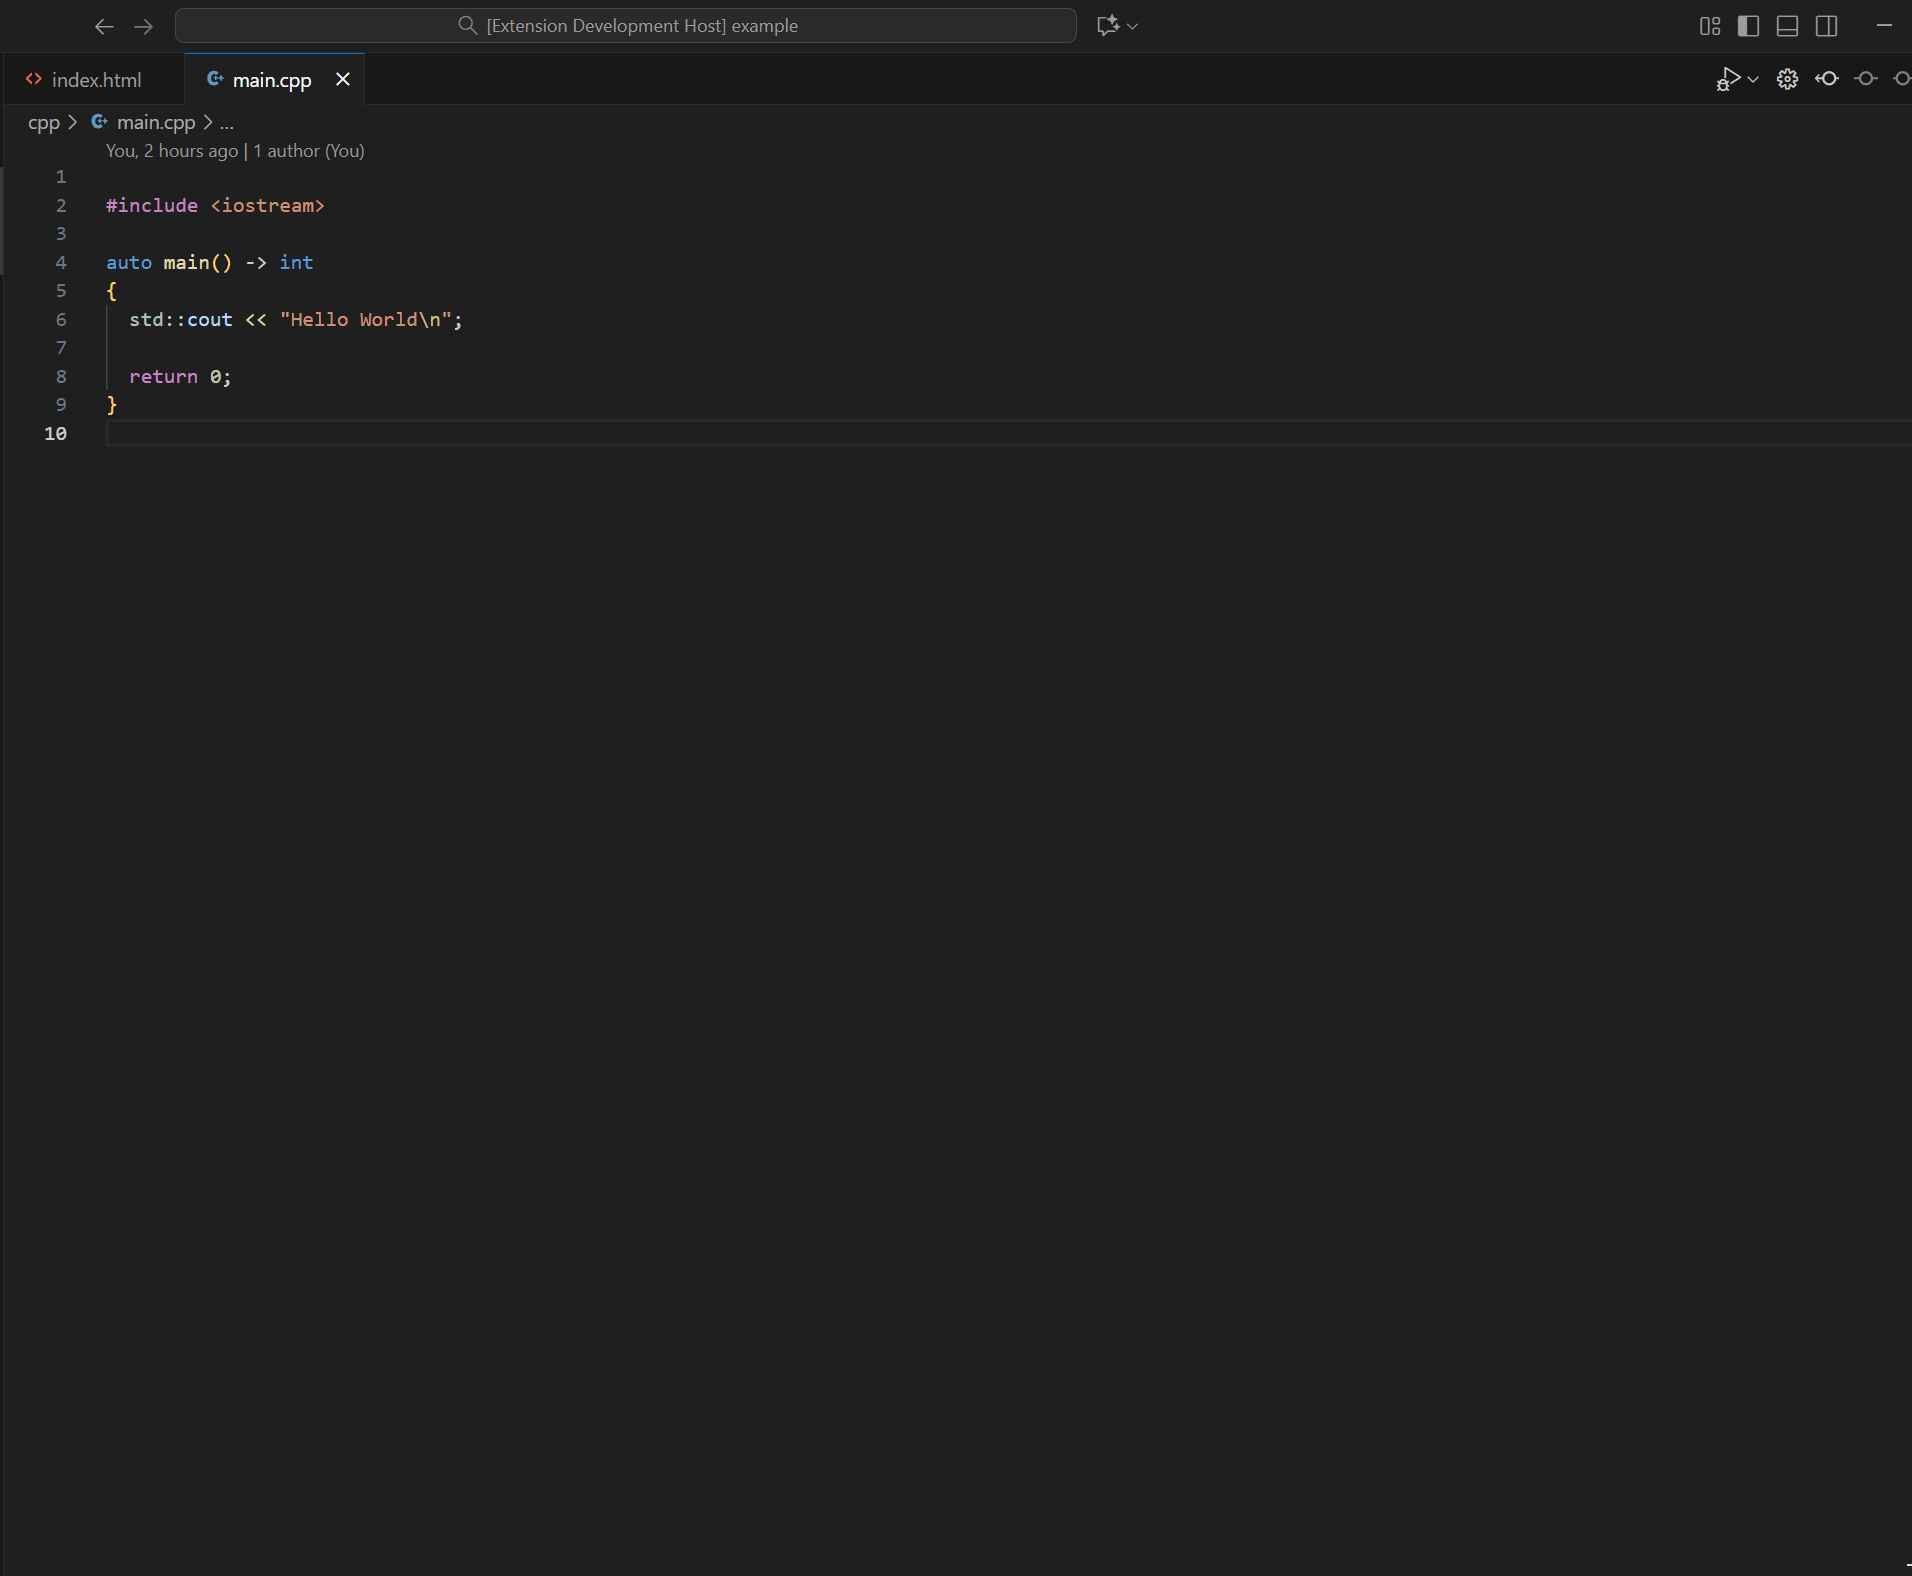
Task: Click line number 10 in gutter
Action: [56, 433]
